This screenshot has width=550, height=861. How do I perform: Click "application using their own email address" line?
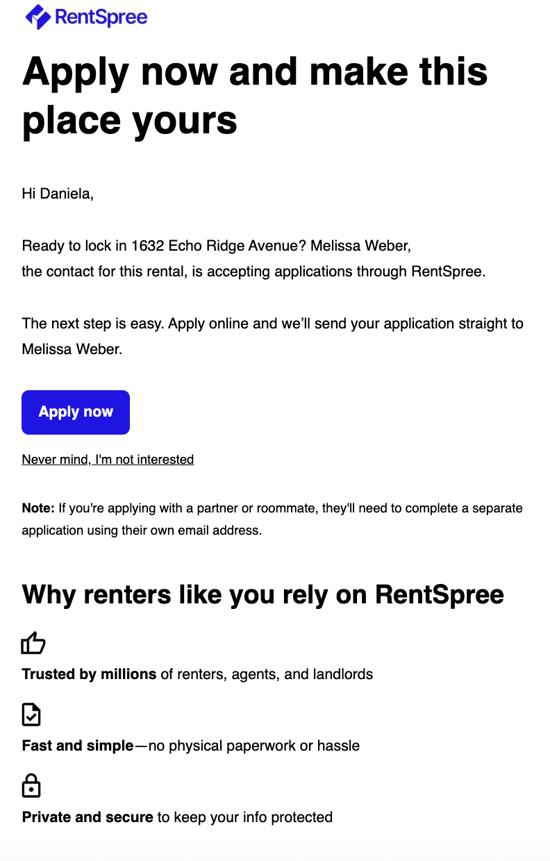click(x=142, y=530)
